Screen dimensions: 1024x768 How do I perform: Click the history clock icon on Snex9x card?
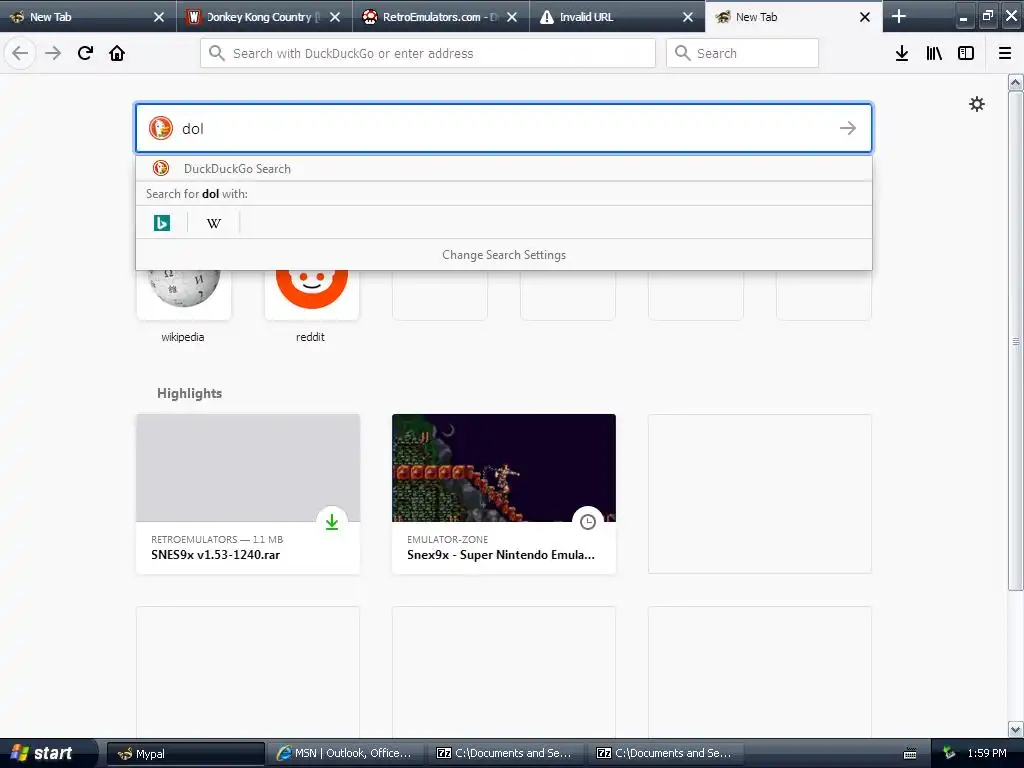click(588, 522)
